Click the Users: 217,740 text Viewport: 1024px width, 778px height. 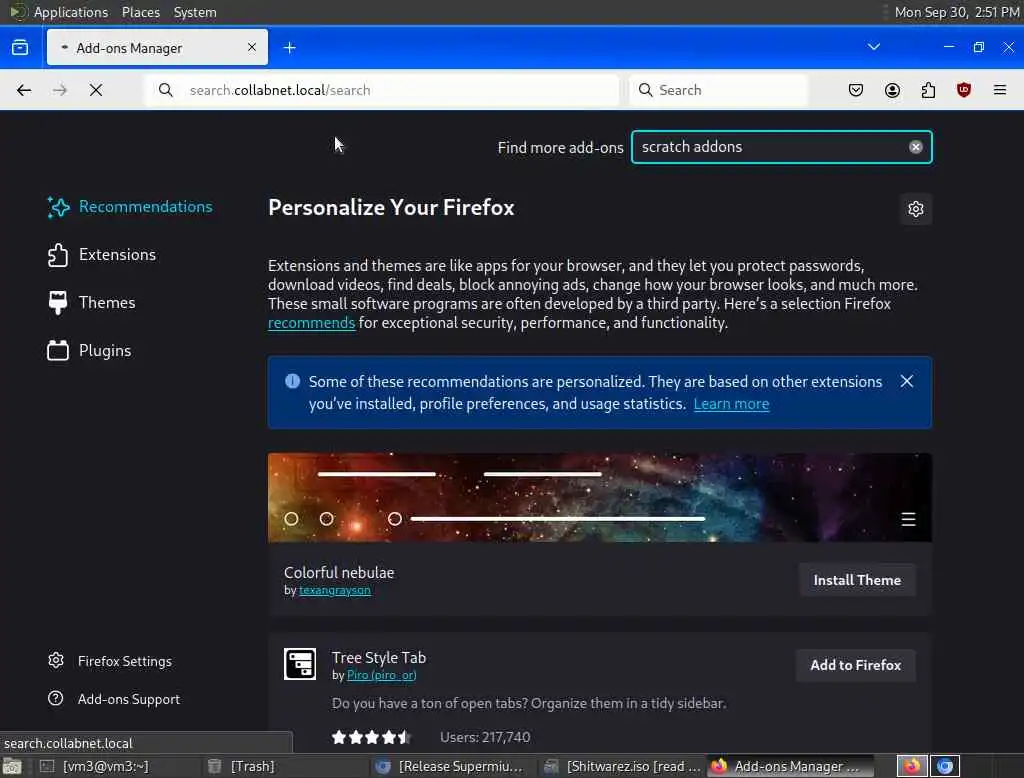(x=485, y=737)
